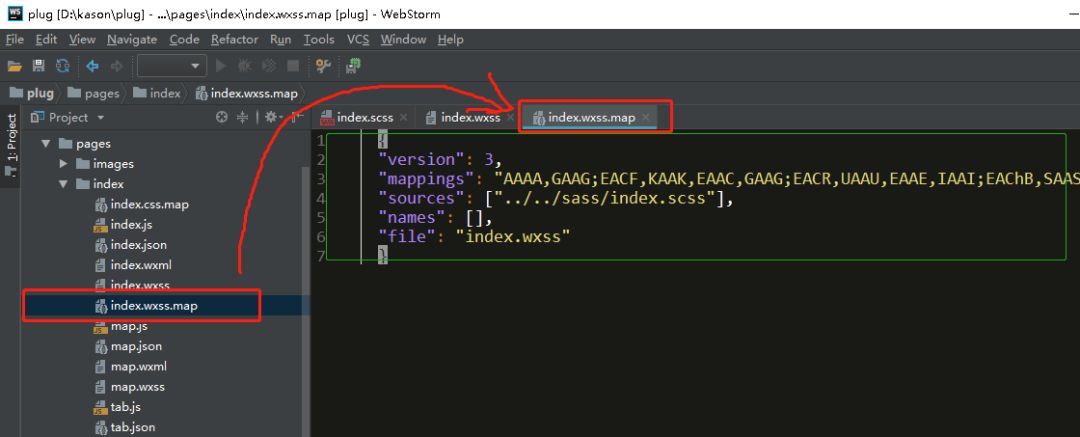The width and height of the screenshot is (1080, 437).
Task: Click the Synchronize refresh icon
Action: (63, 66)
